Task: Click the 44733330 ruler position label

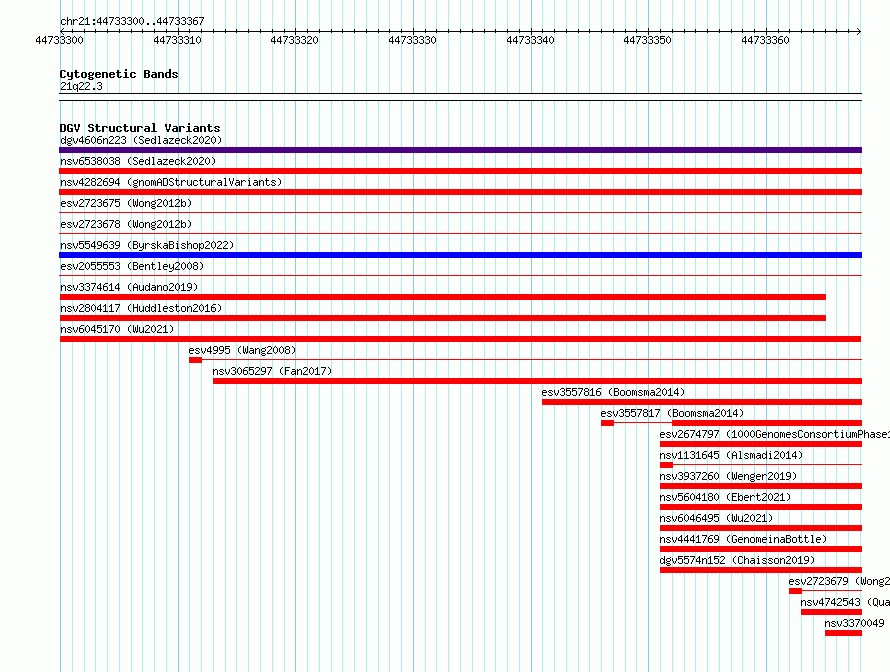Action: coord(413,40)
